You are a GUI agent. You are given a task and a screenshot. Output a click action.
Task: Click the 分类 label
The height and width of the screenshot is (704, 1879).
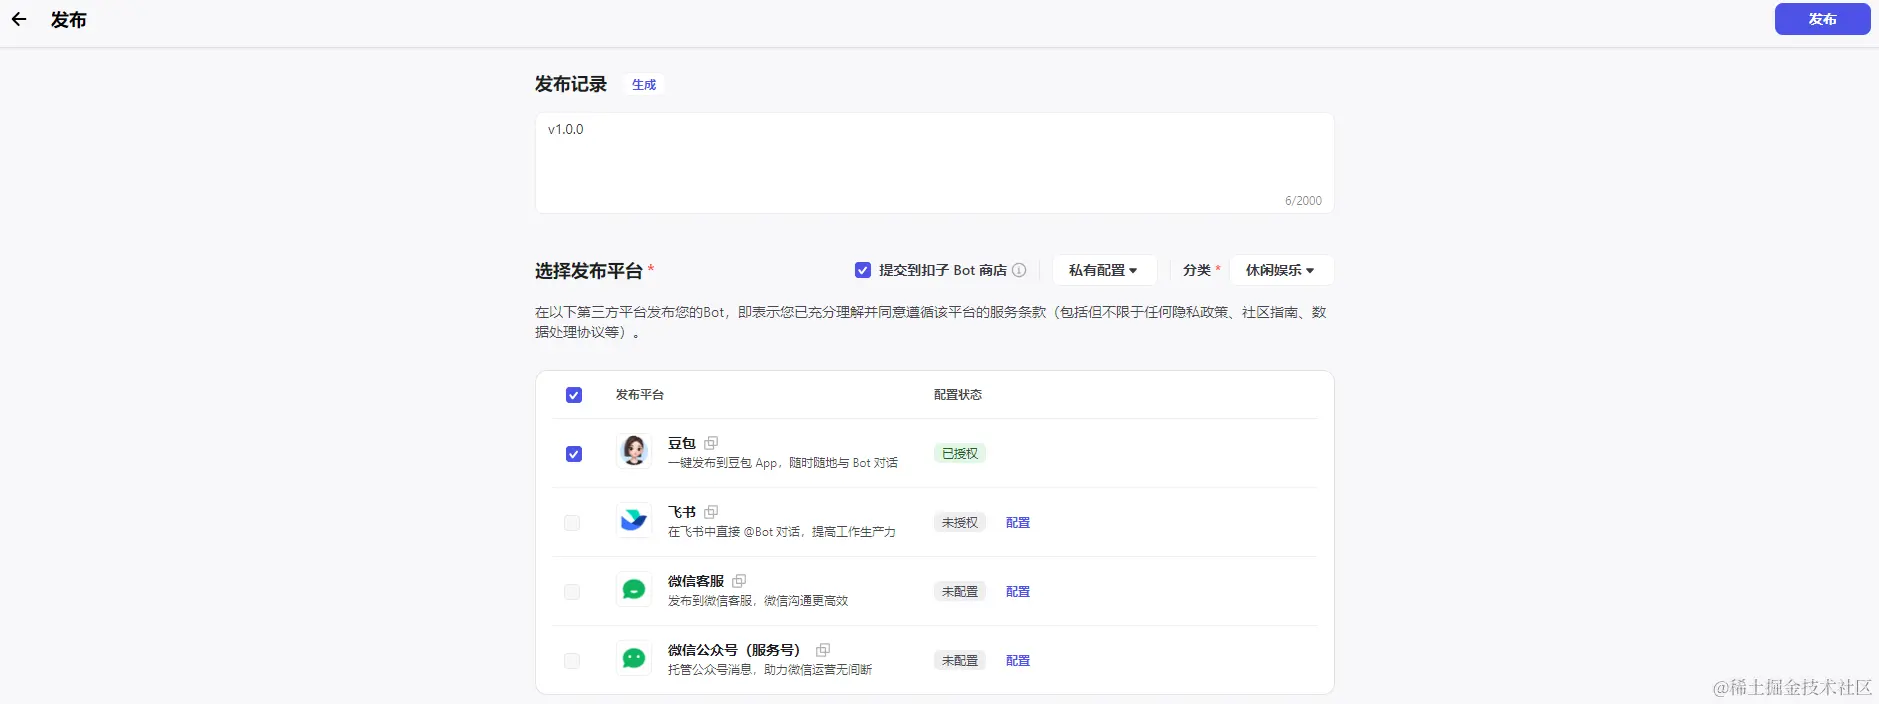pyautogui.click(x=1197, y=270)
